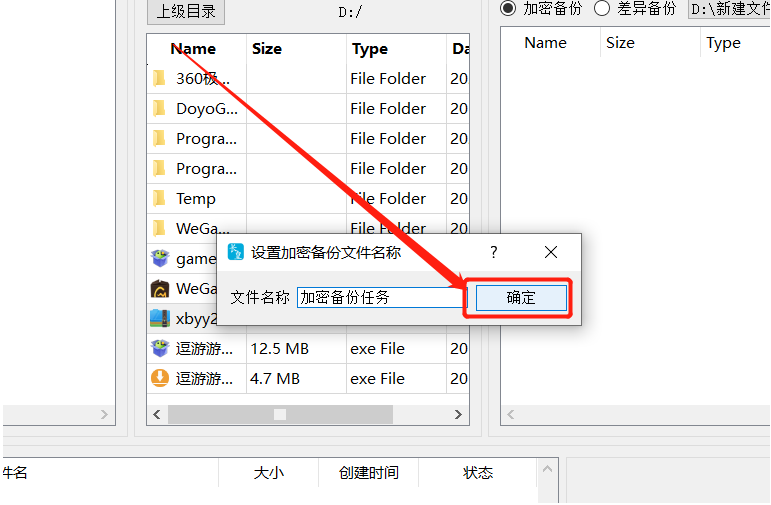Click the 创建时间 column header
This screenshot has width=771, height=505.
pos(368,473)
